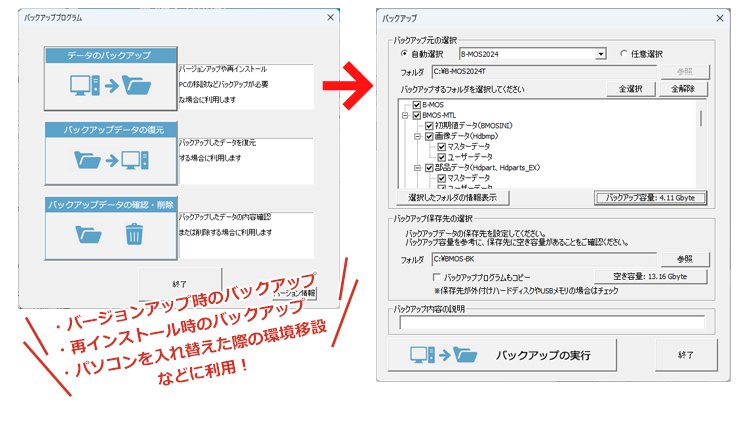The width and height of the screenshot is (750, 421).
Task: Close the バックアッププログラム window
Action: point(331,17)
